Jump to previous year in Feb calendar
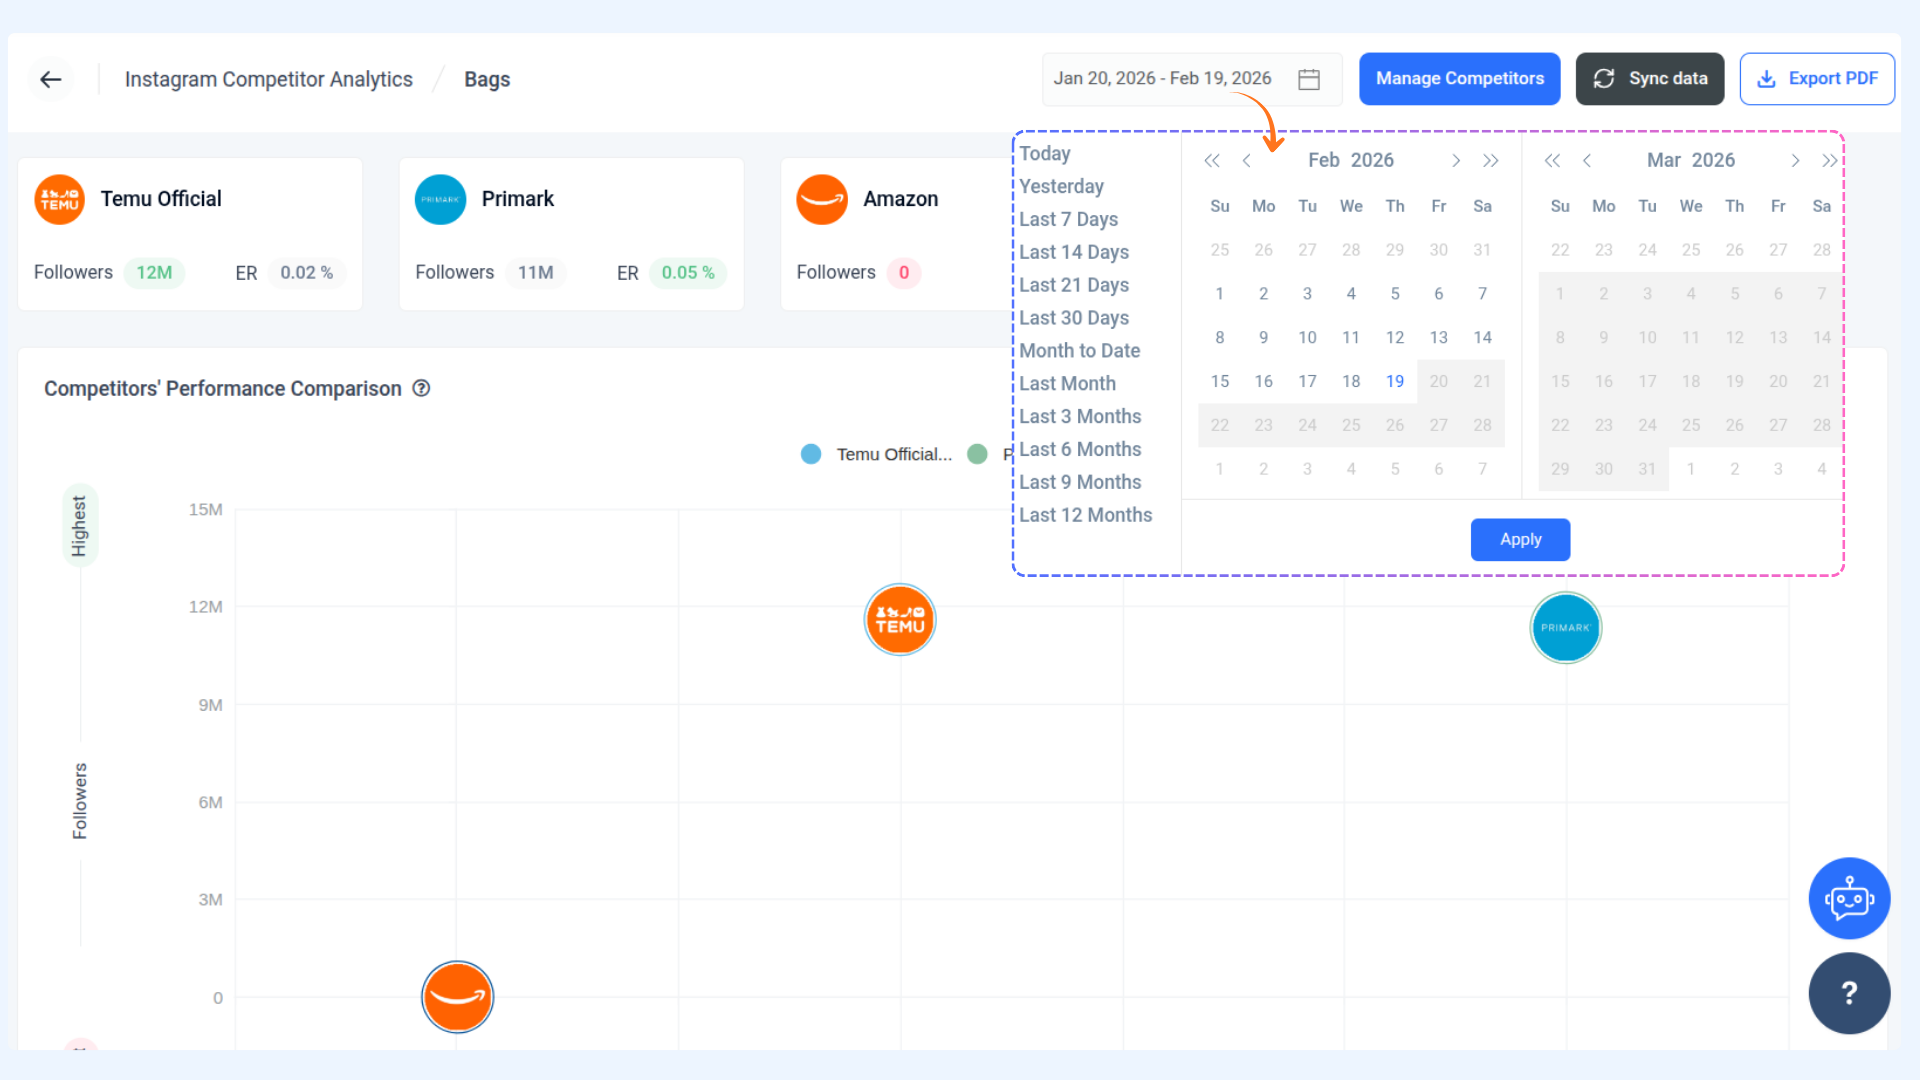Image resolution: width=1920 pixels, height=1080 pixels. [x=1211, y=161]
